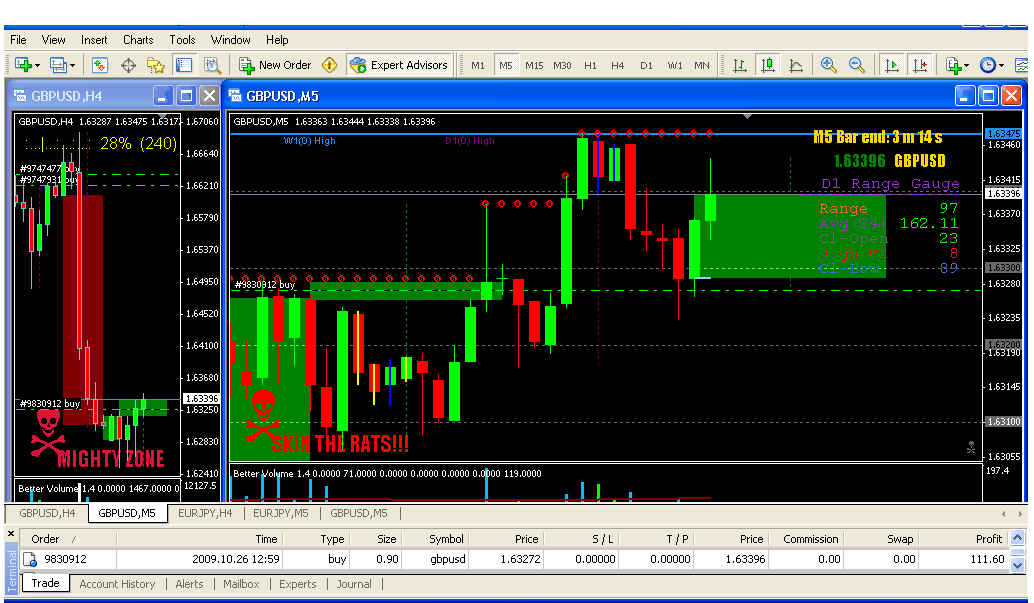Switch to GBPUSD,H4 chart tab

click(47, 513)
